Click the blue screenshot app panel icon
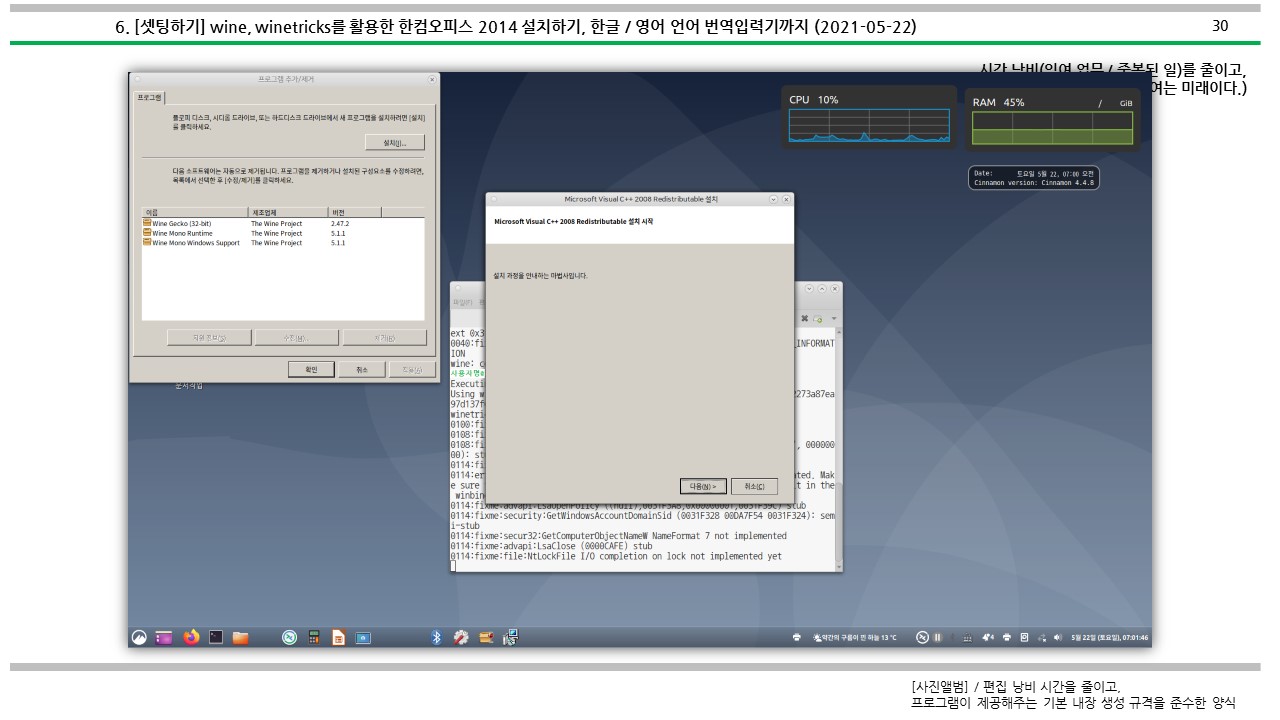 coord(363,637)
